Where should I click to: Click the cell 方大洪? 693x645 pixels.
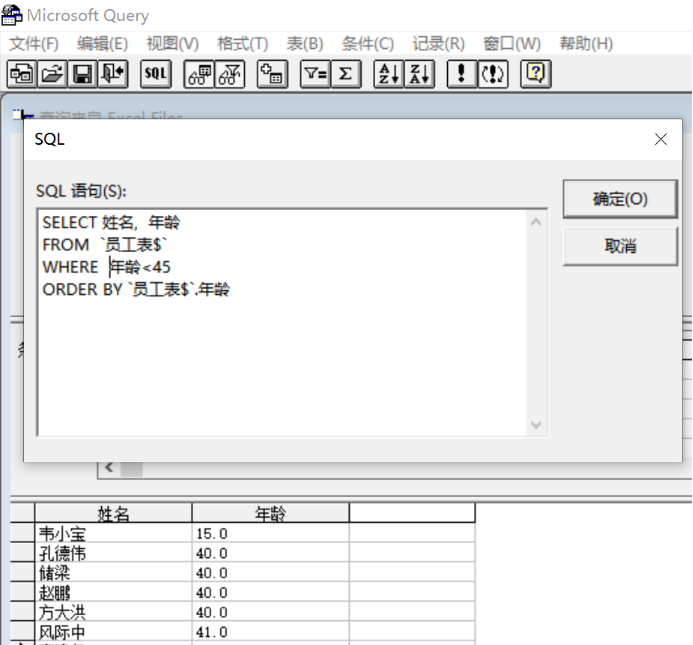pos(113,612)
